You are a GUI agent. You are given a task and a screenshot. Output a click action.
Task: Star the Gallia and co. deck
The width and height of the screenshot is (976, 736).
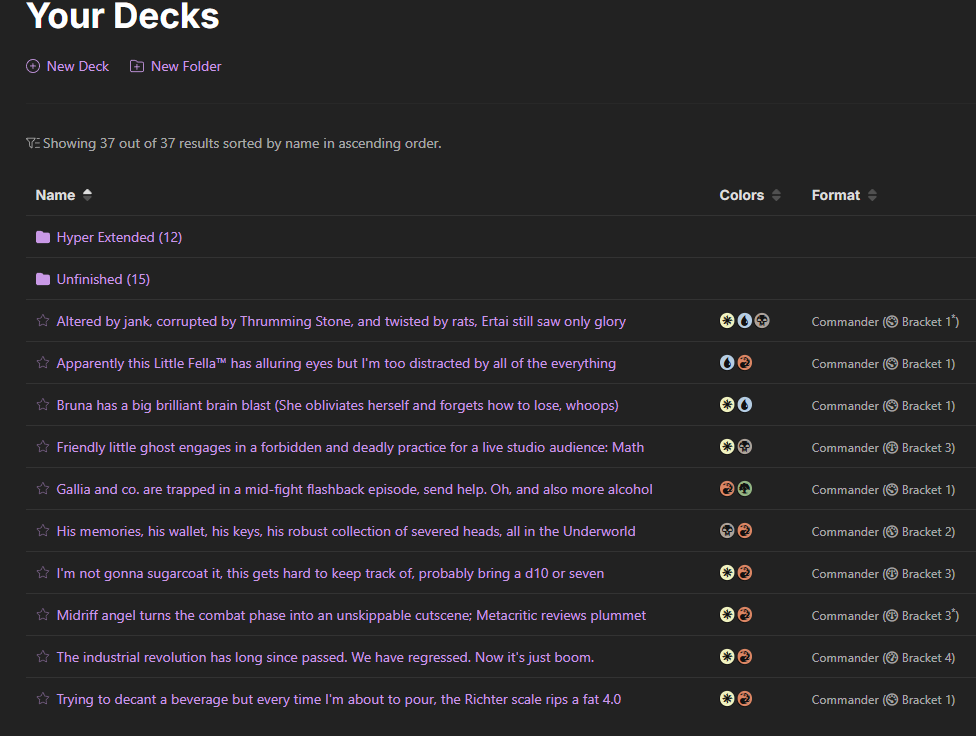coord(43,489)
